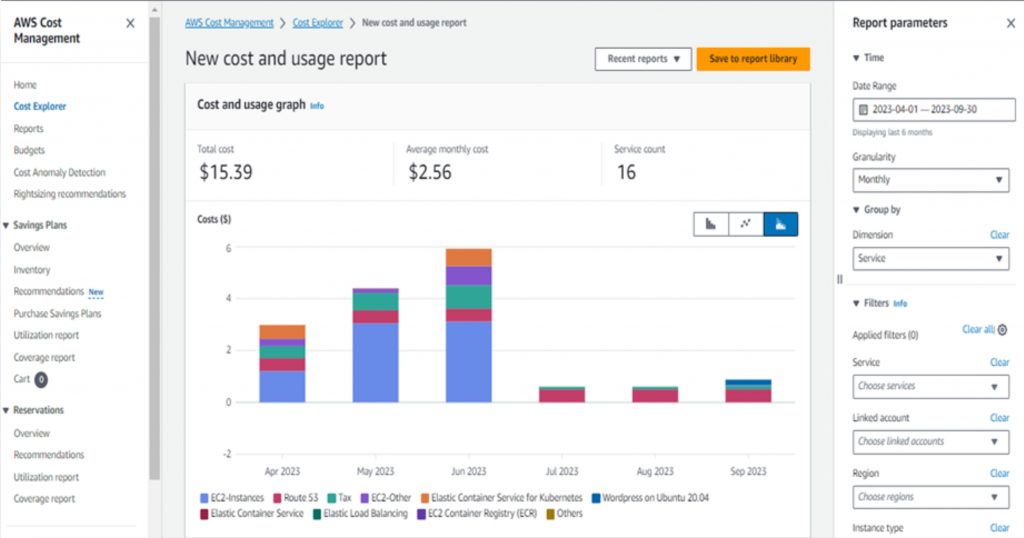Click the $15.39 total cost value

[226, 172]
